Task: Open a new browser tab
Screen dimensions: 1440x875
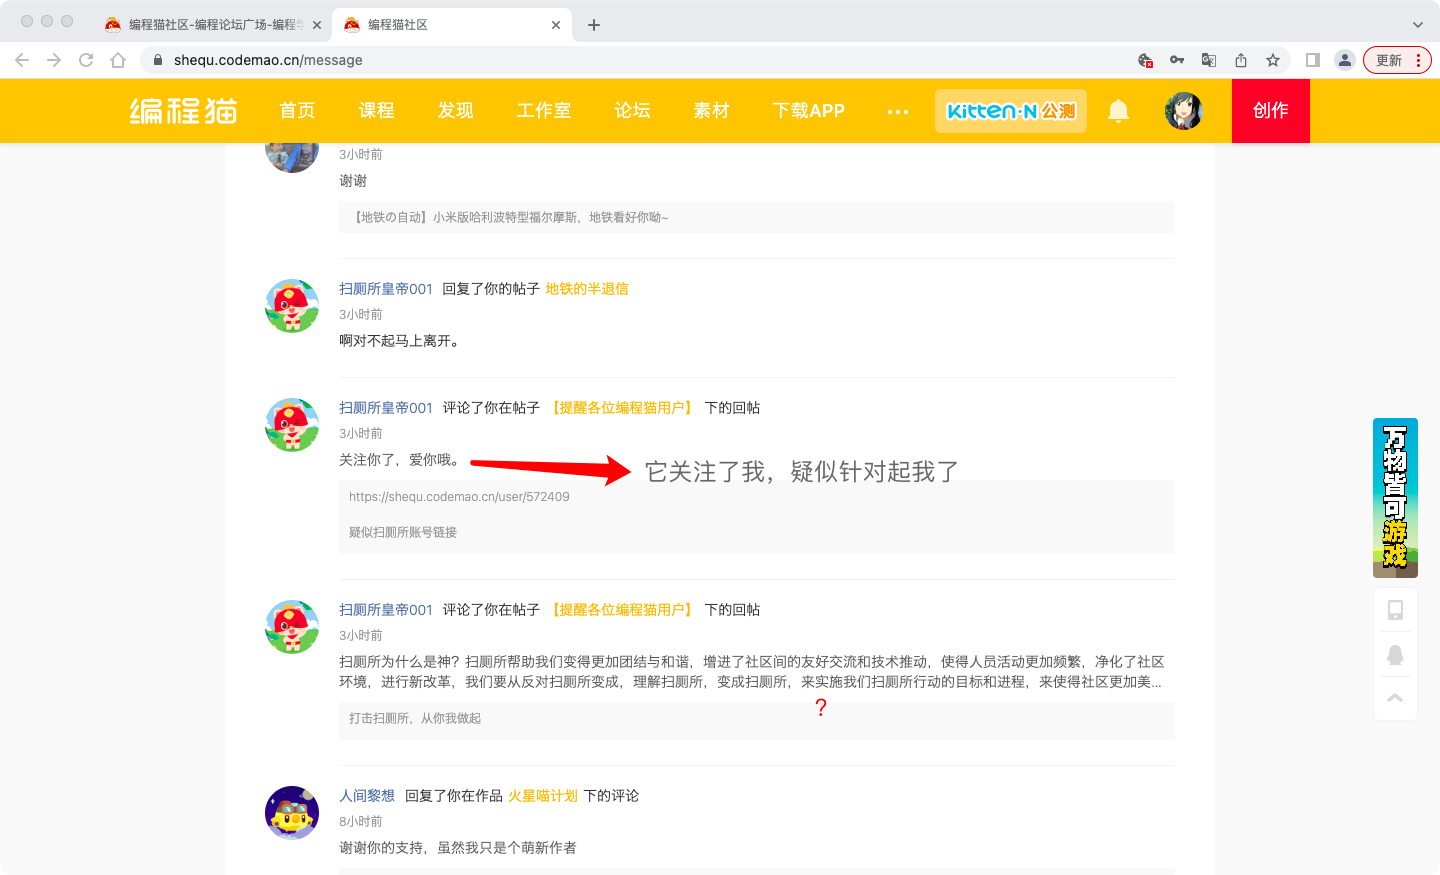Action: tap(594, 25)
